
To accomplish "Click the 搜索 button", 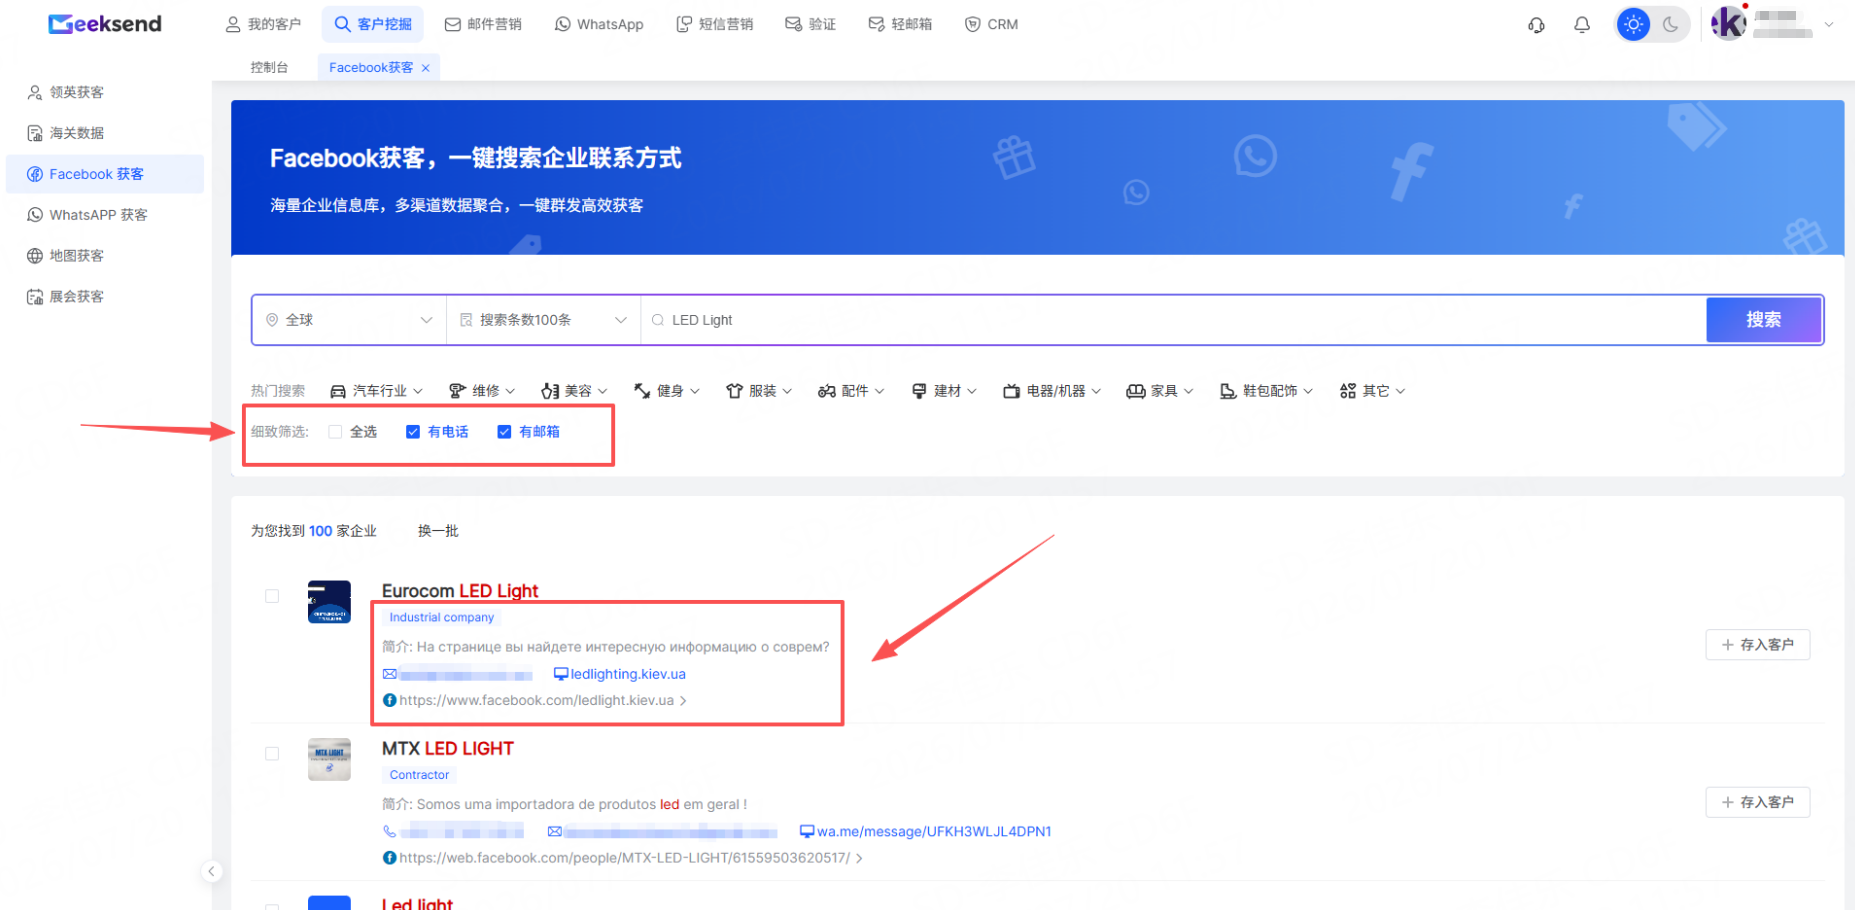I will (x=1764, y=320).
